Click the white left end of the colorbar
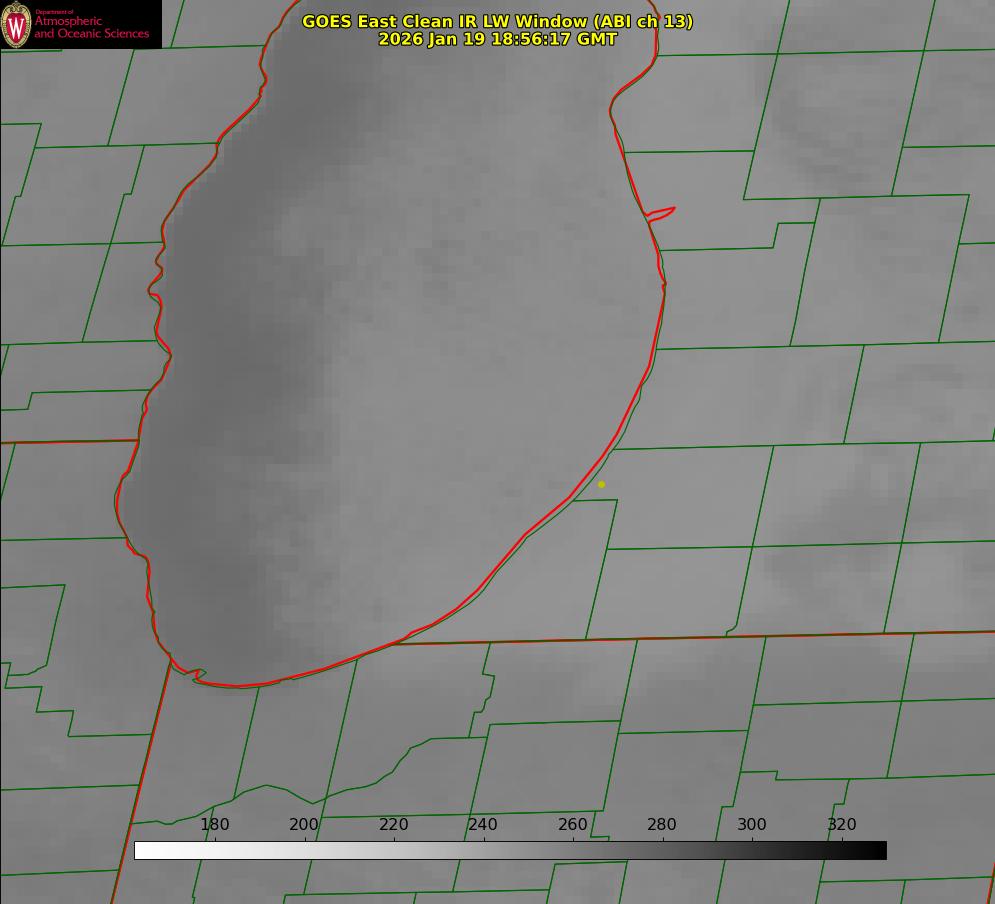This screenshot has height=904, width=995. tap(142, 850)
